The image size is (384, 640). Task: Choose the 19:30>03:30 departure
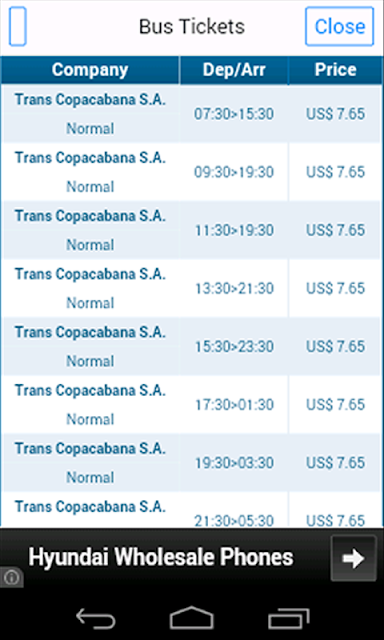(x=192, y=462)
